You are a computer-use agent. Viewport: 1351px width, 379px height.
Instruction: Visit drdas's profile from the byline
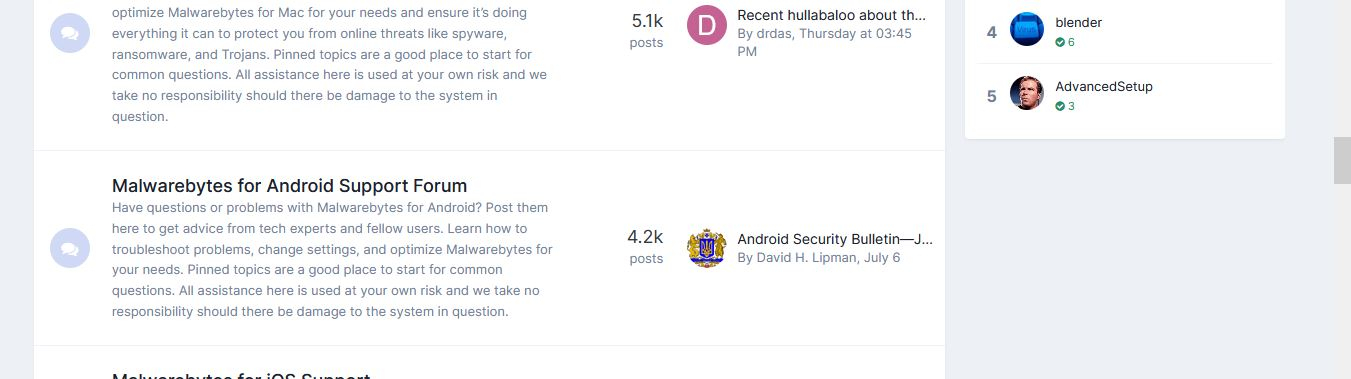coord(774,33)
